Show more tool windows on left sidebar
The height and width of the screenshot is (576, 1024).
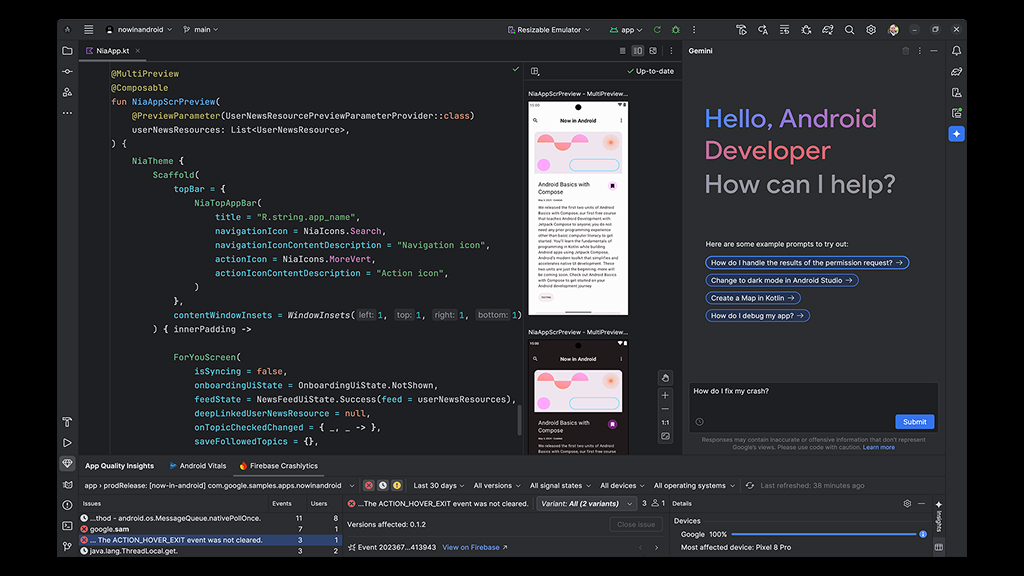tap(67, 113)
